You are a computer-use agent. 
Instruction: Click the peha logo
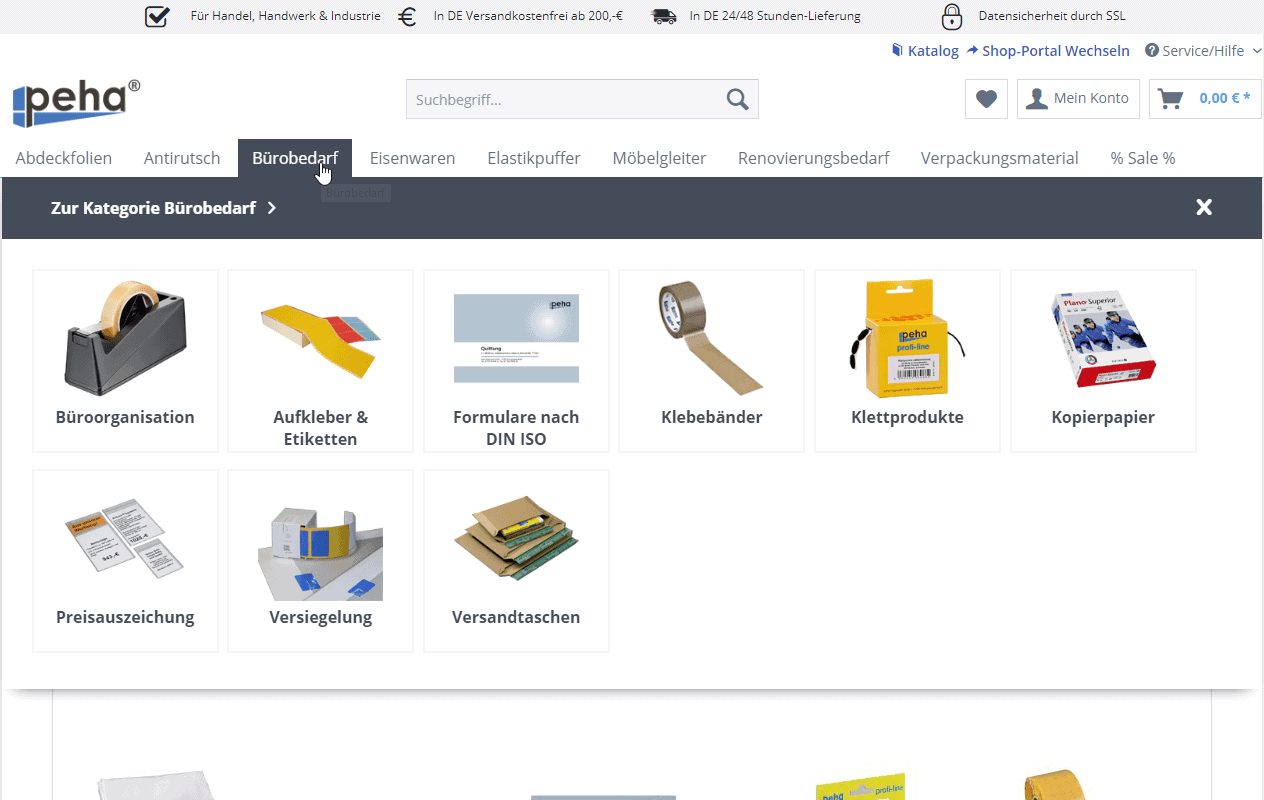tap(76, 102)
